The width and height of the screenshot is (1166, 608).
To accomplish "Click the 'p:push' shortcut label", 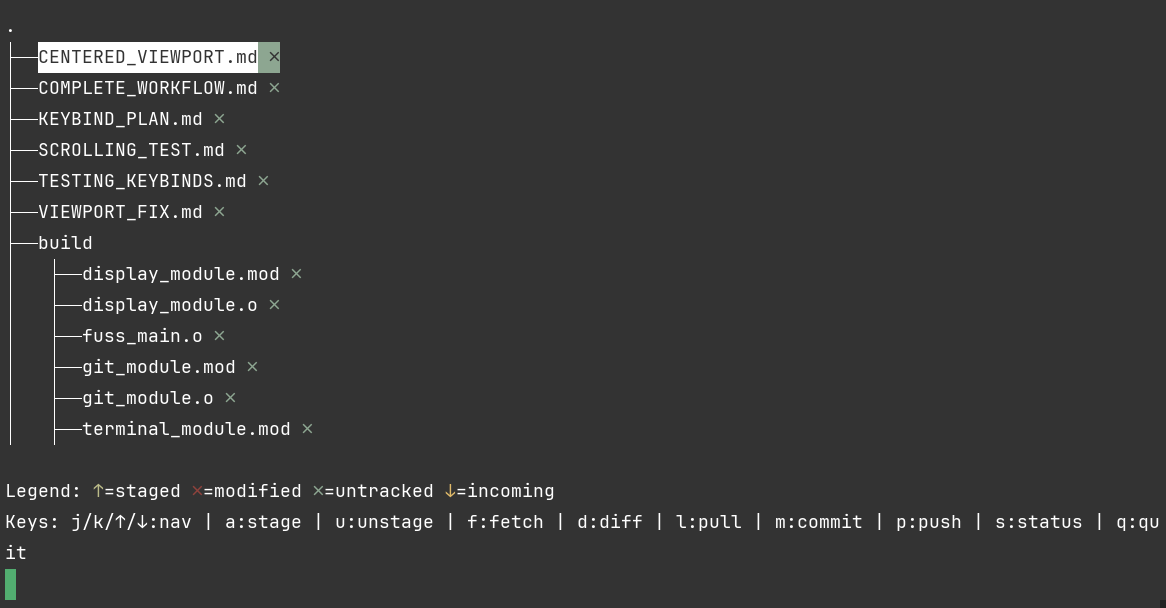I will [929, 522].
